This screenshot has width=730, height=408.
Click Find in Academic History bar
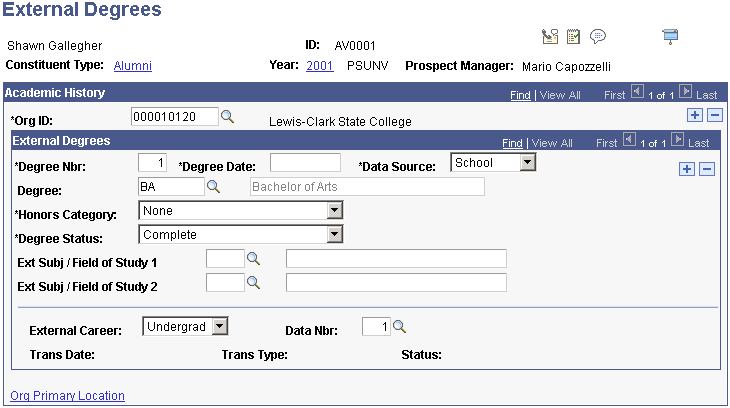[520, 95]
